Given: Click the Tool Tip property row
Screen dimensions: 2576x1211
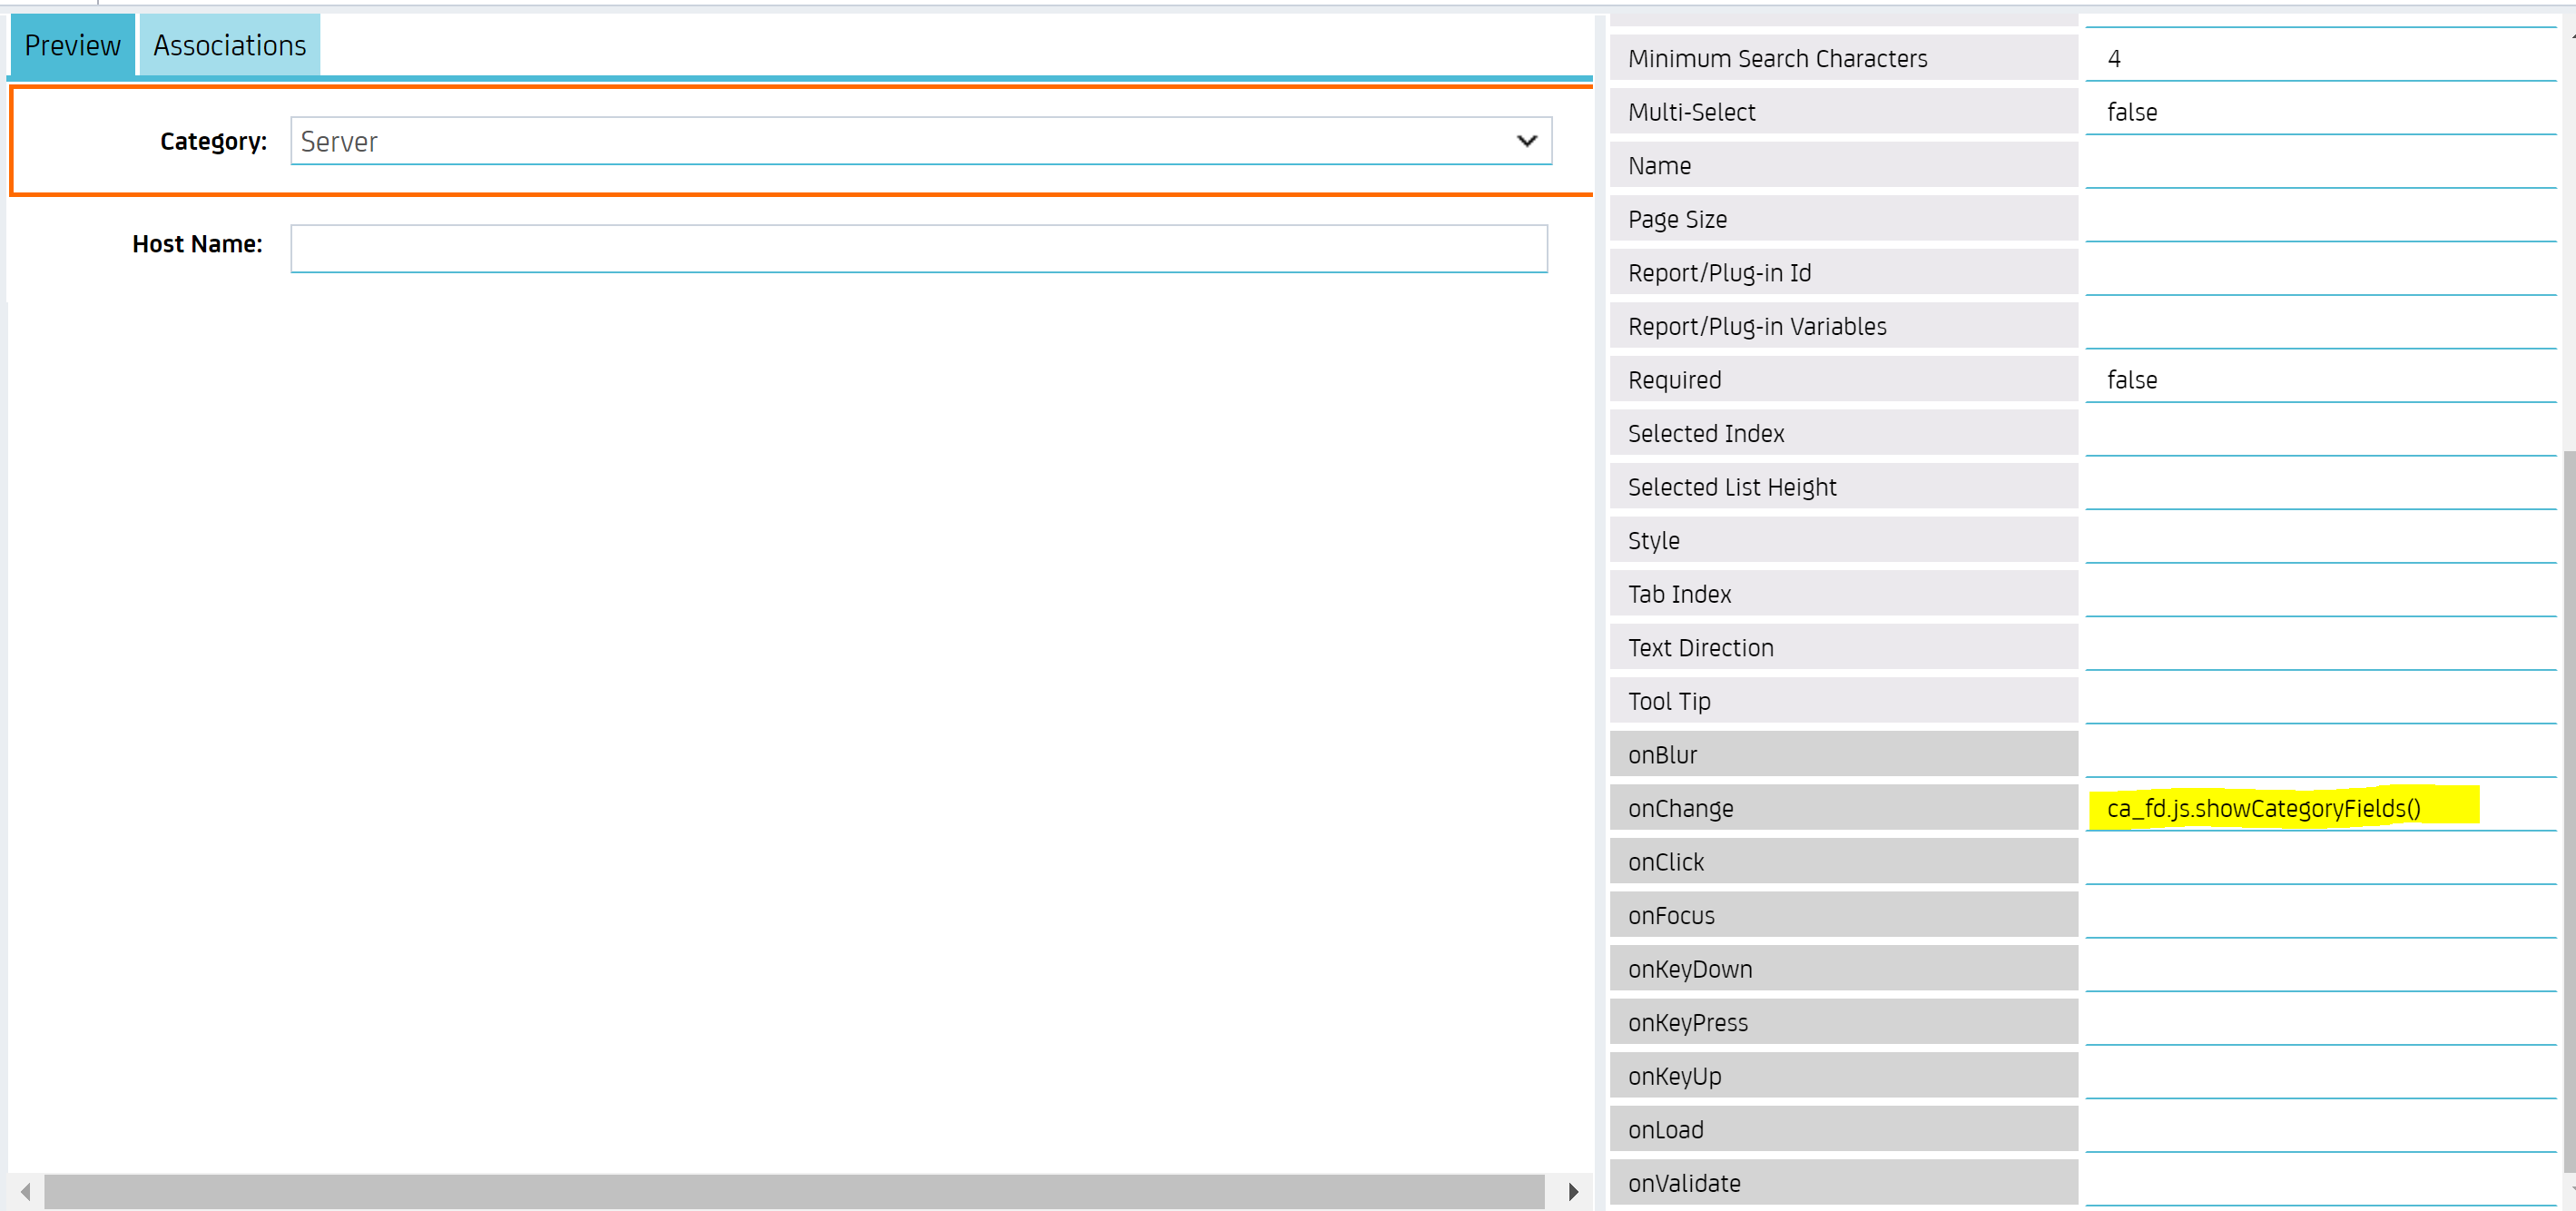Looking at the screenshot, I should pyautogui.click(x=1843, y=700).
